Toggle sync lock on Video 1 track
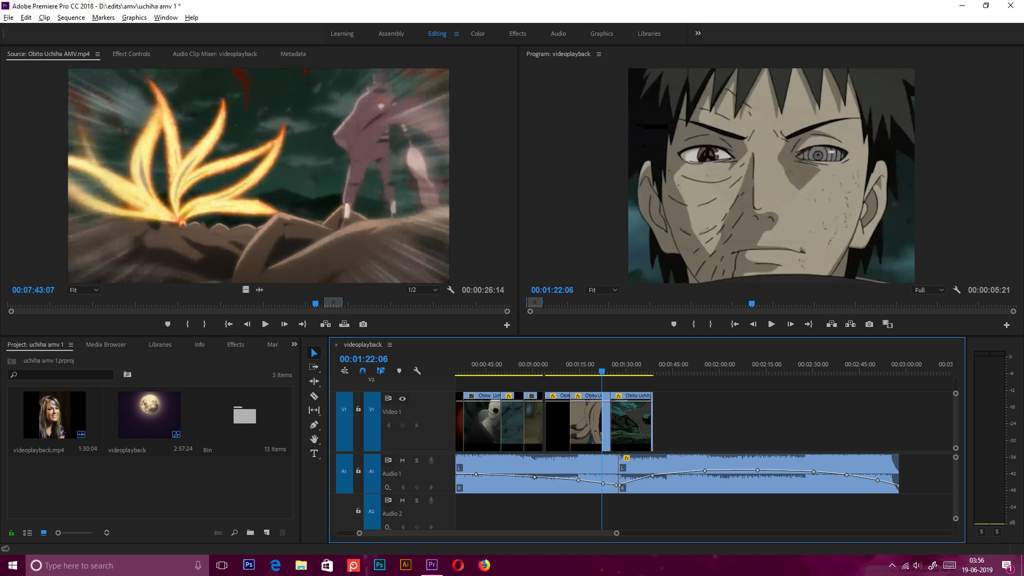 (388, 398)
